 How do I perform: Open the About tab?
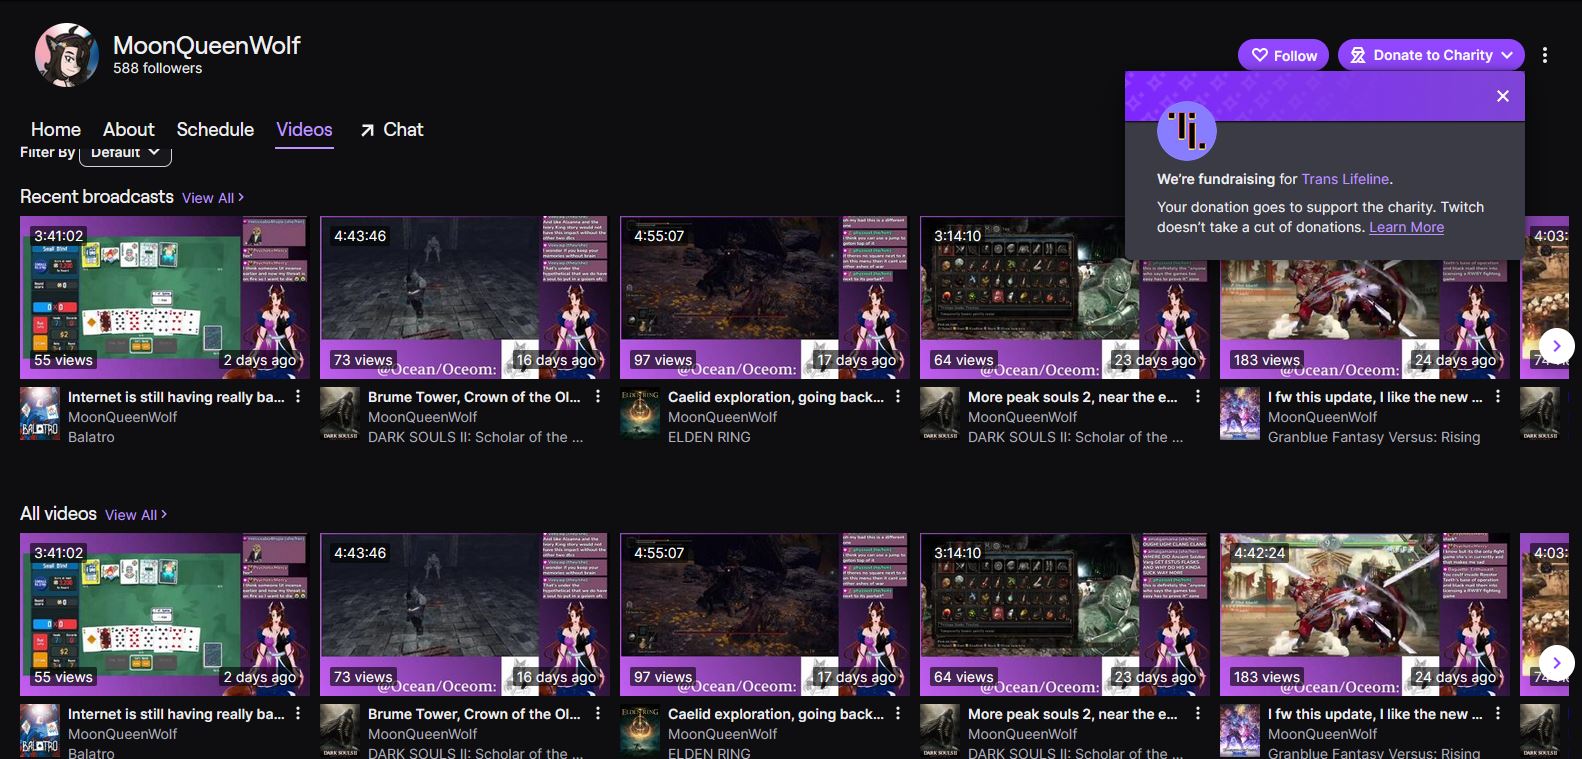pos(129,130)
